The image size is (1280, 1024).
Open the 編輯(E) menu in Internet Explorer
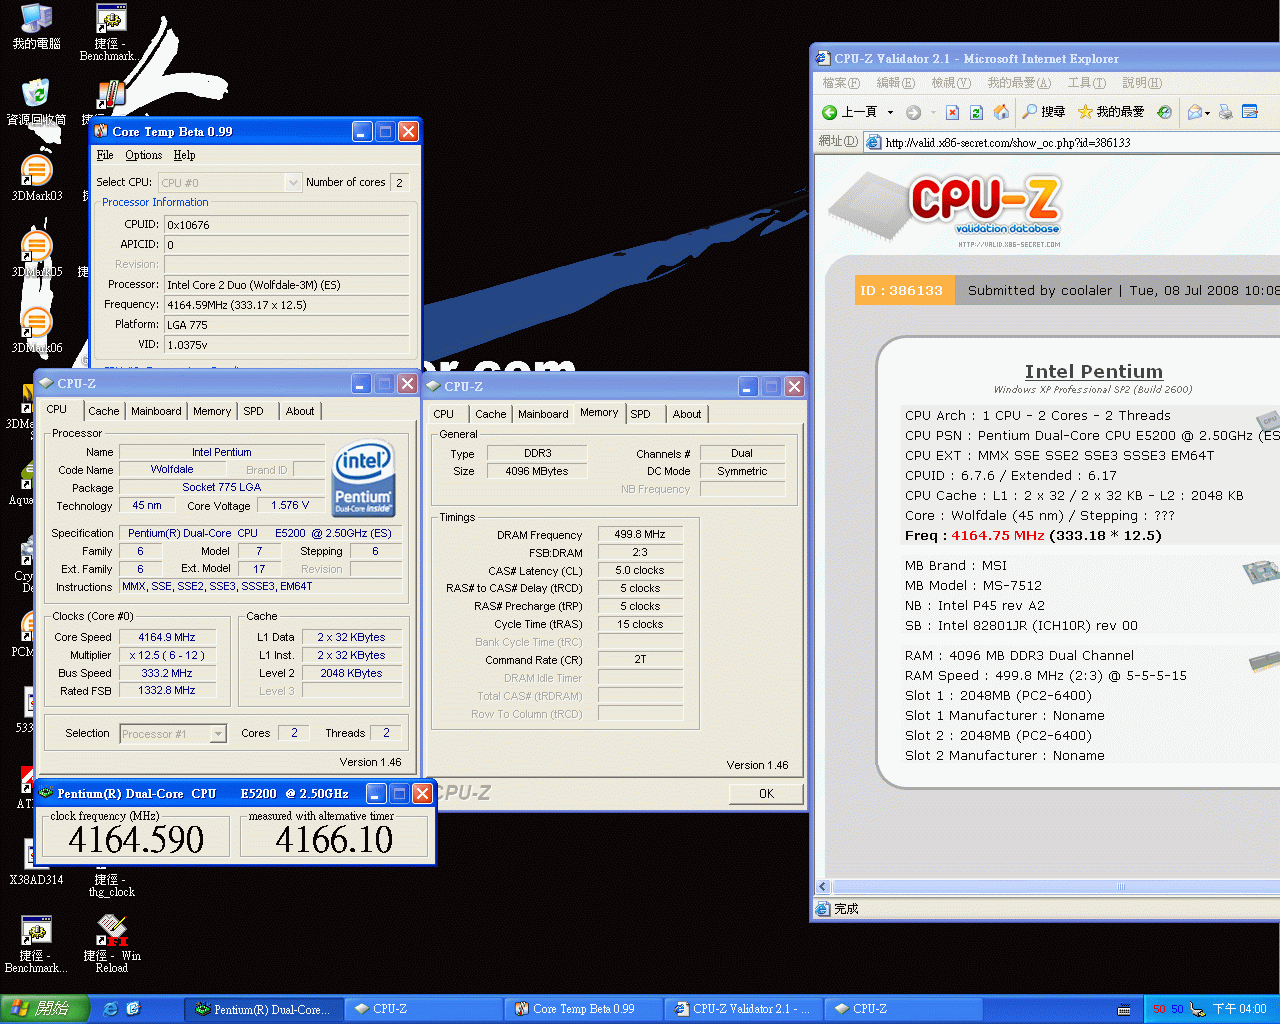click(895, 83)
